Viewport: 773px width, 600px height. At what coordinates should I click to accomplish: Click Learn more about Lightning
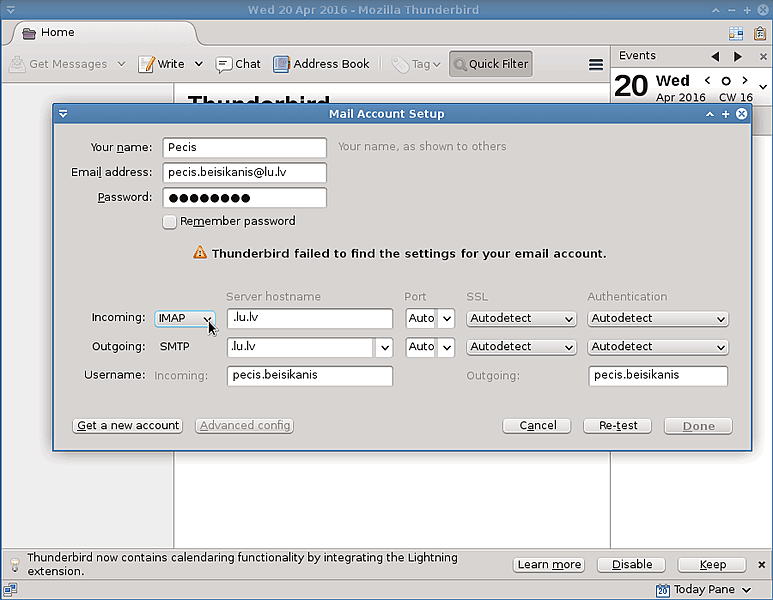pos(549,565)
